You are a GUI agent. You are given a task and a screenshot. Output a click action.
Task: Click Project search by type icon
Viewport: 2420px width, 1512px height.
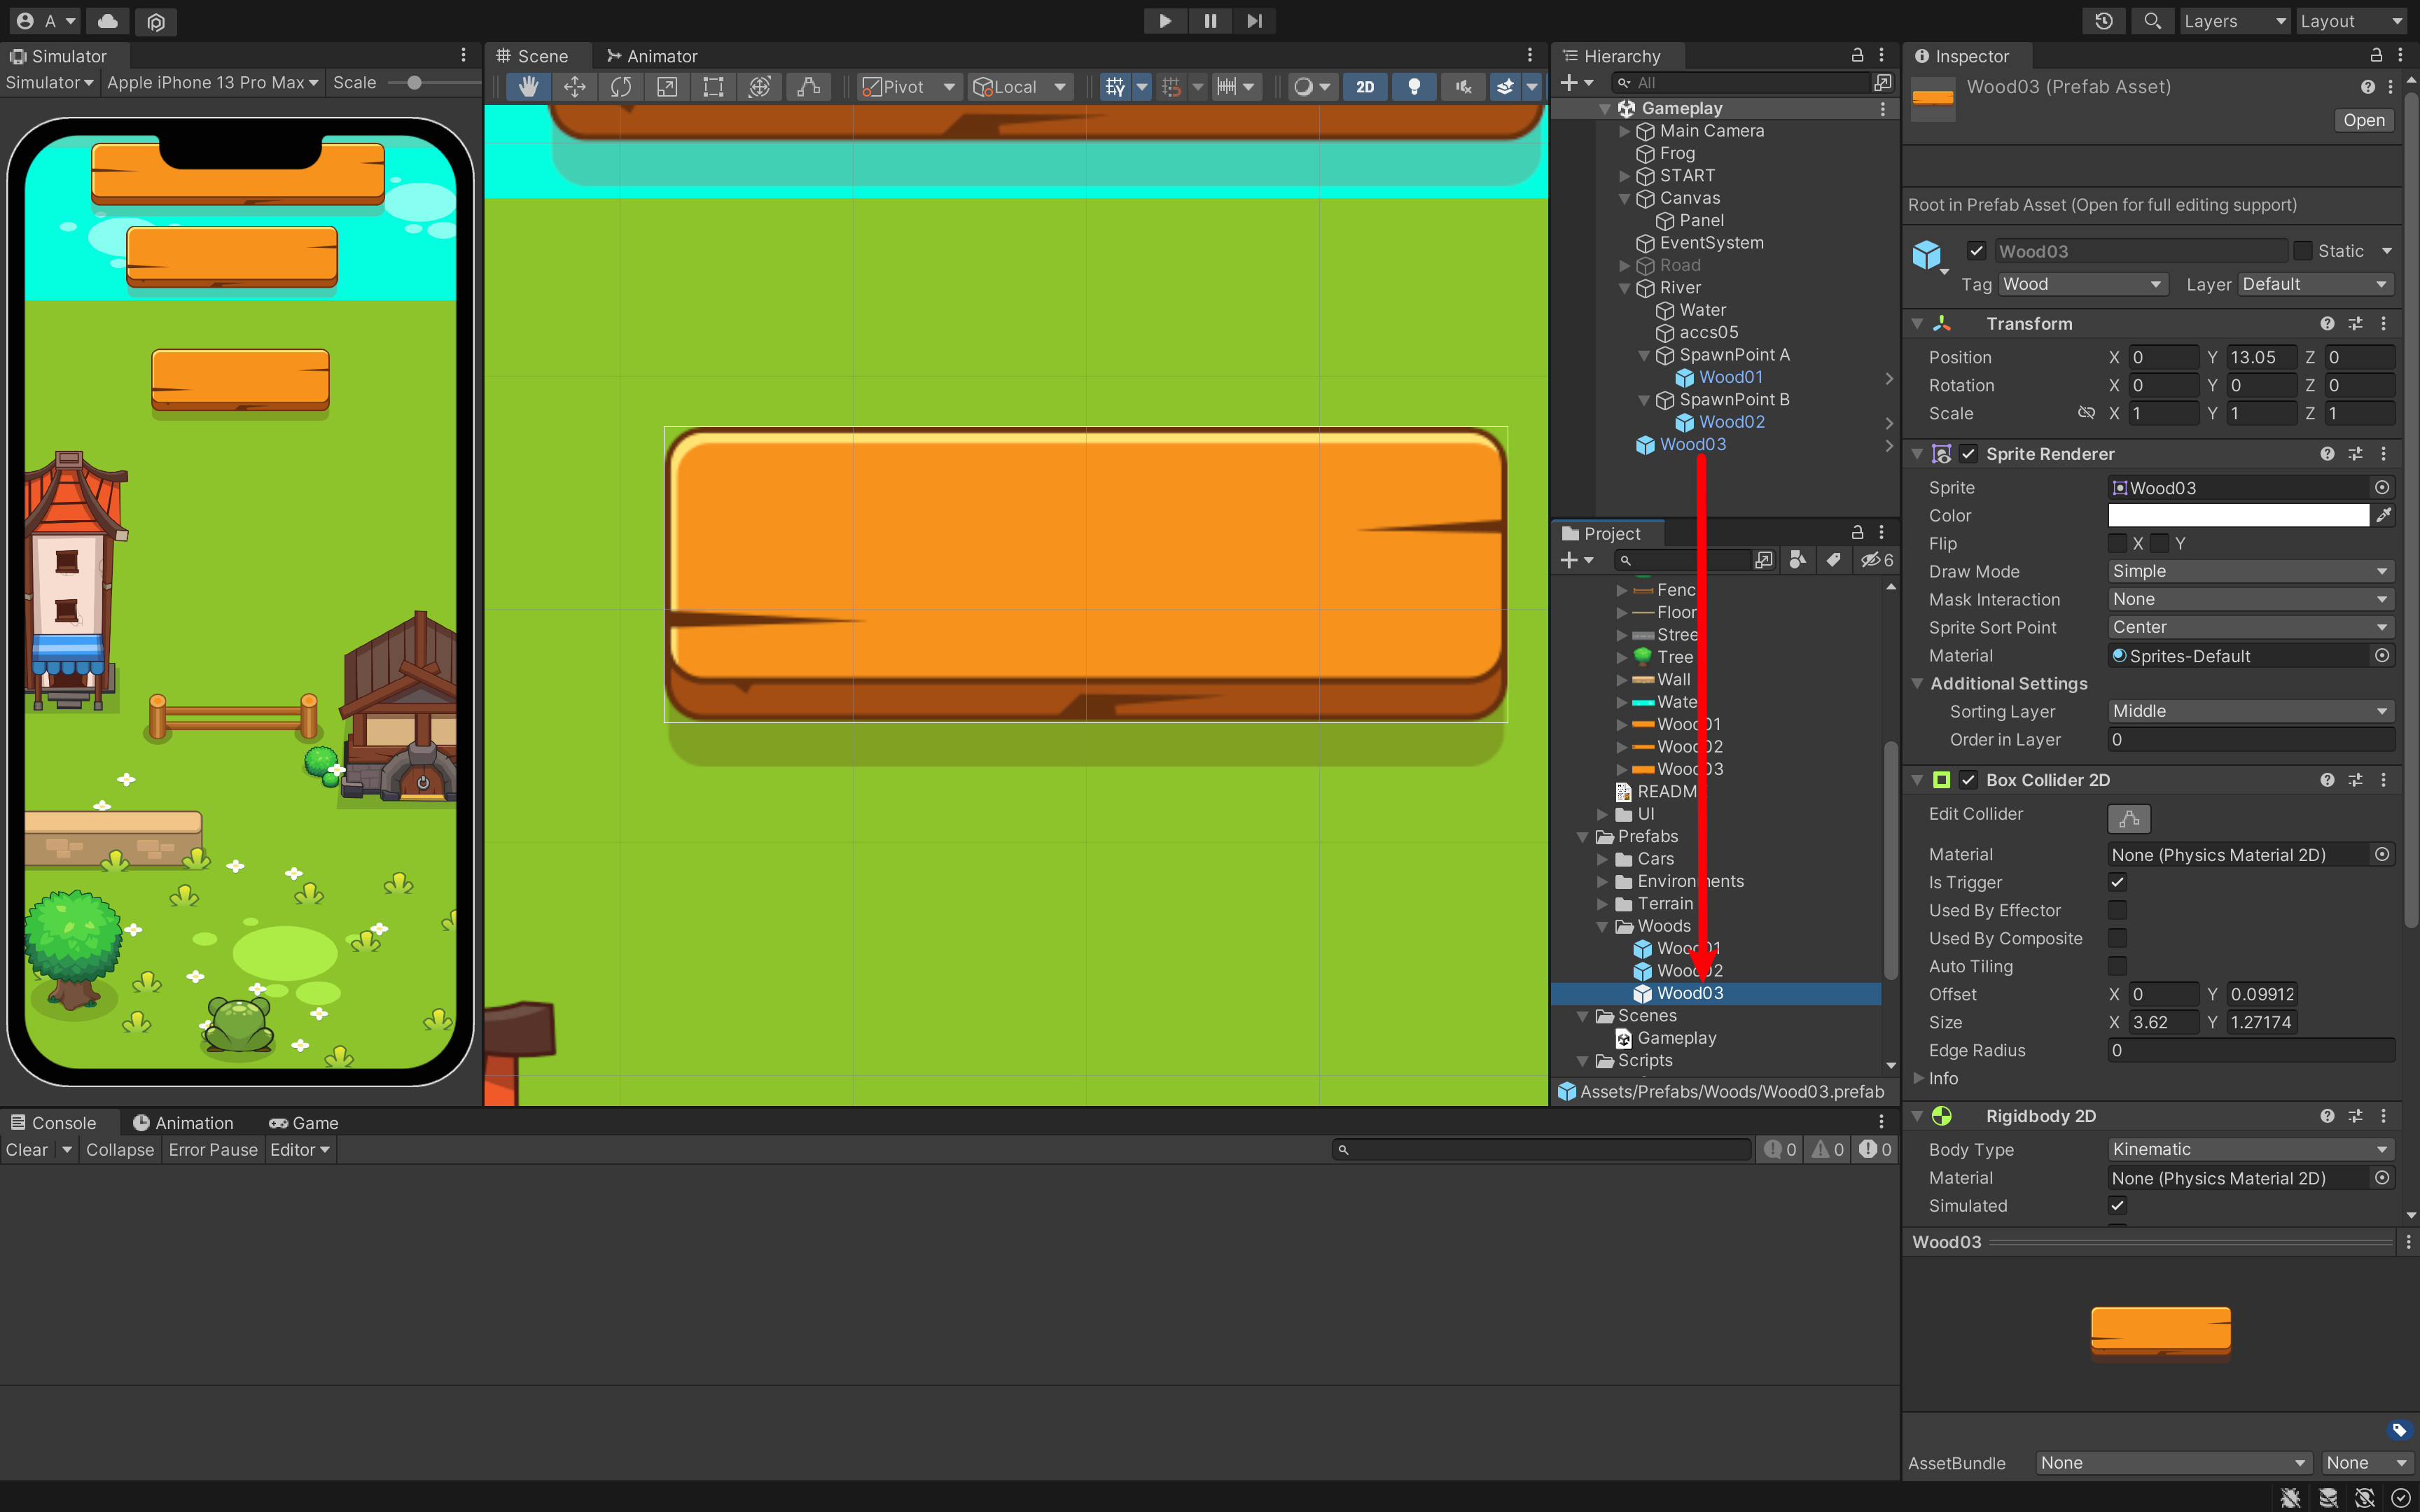click(1797, 560)
